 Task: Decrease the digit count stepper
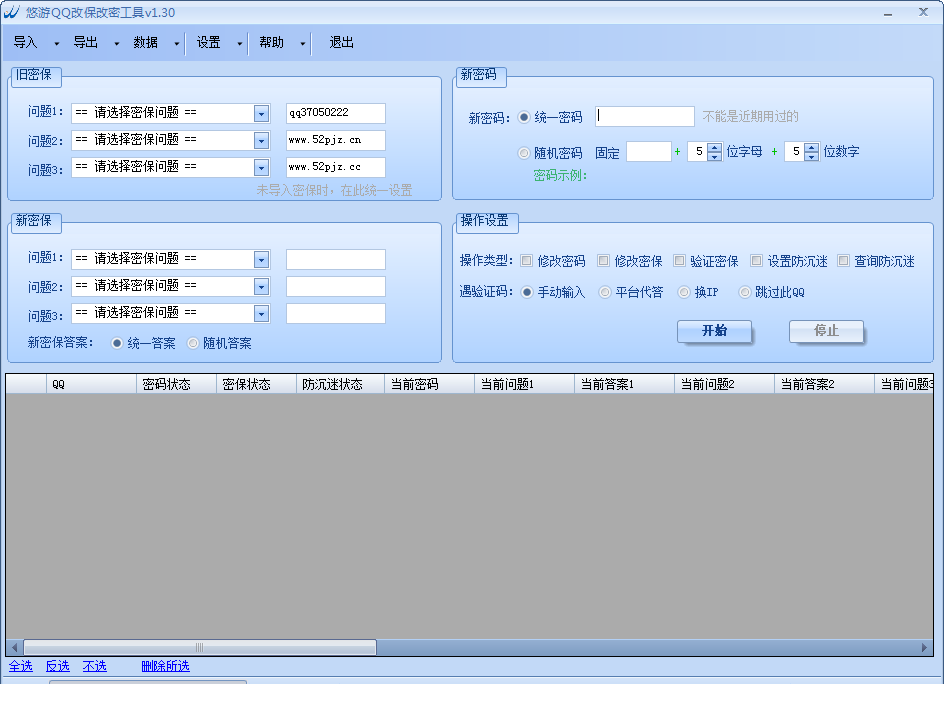811,157
